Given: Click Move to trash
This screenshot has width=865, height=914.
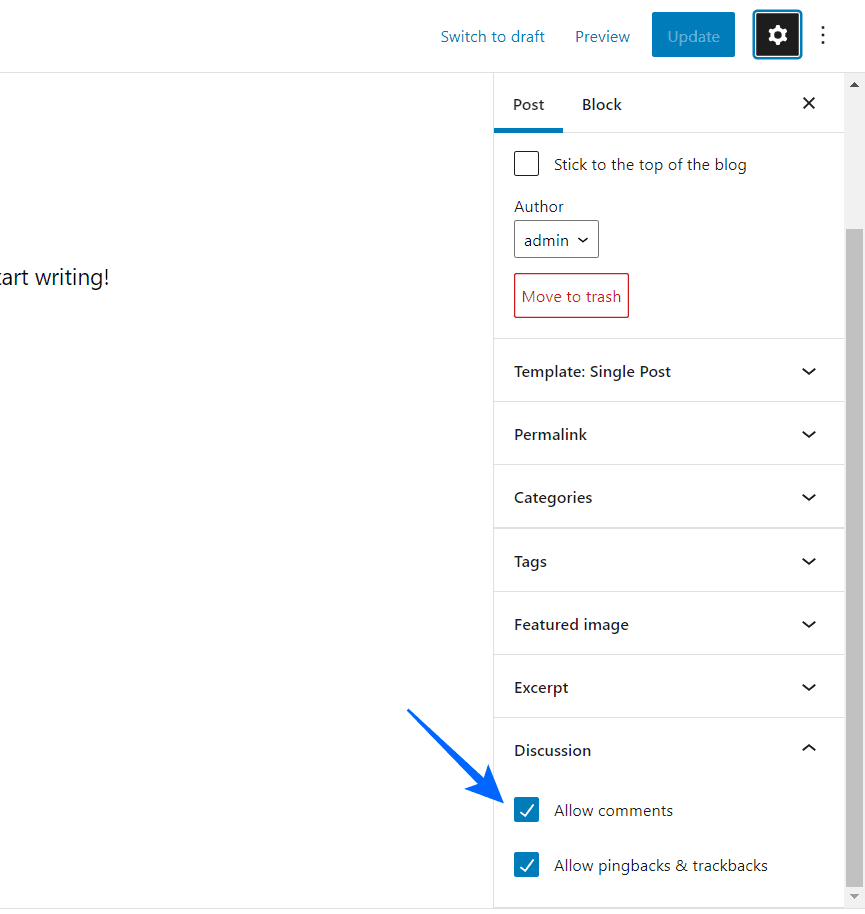Looking at the screenshot, I should pos(571,296).
